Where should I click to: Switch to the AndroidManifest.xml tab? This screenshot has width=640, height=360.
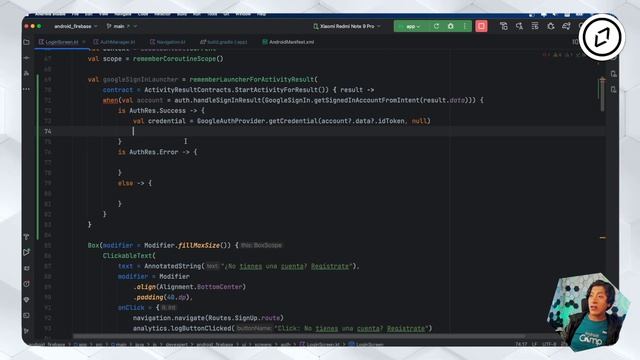coord(288,42)
